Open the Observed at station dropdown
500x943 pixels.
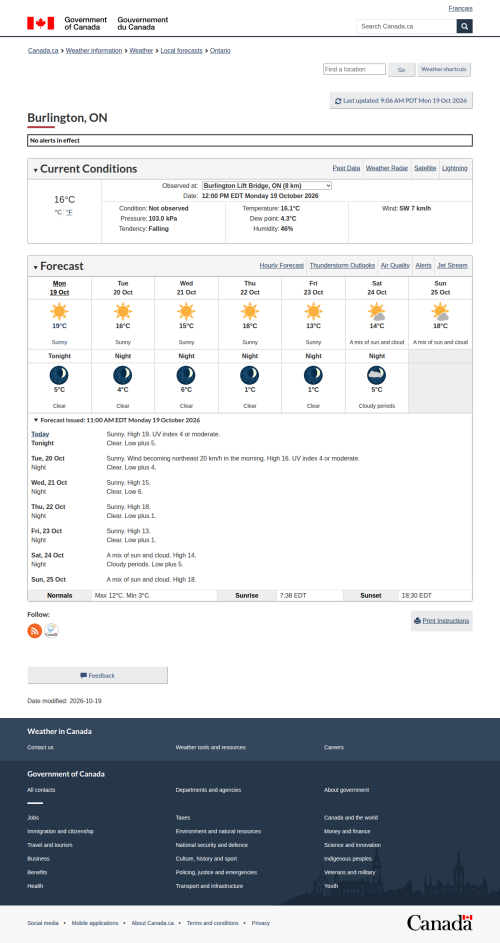click(x=267, y=186)
